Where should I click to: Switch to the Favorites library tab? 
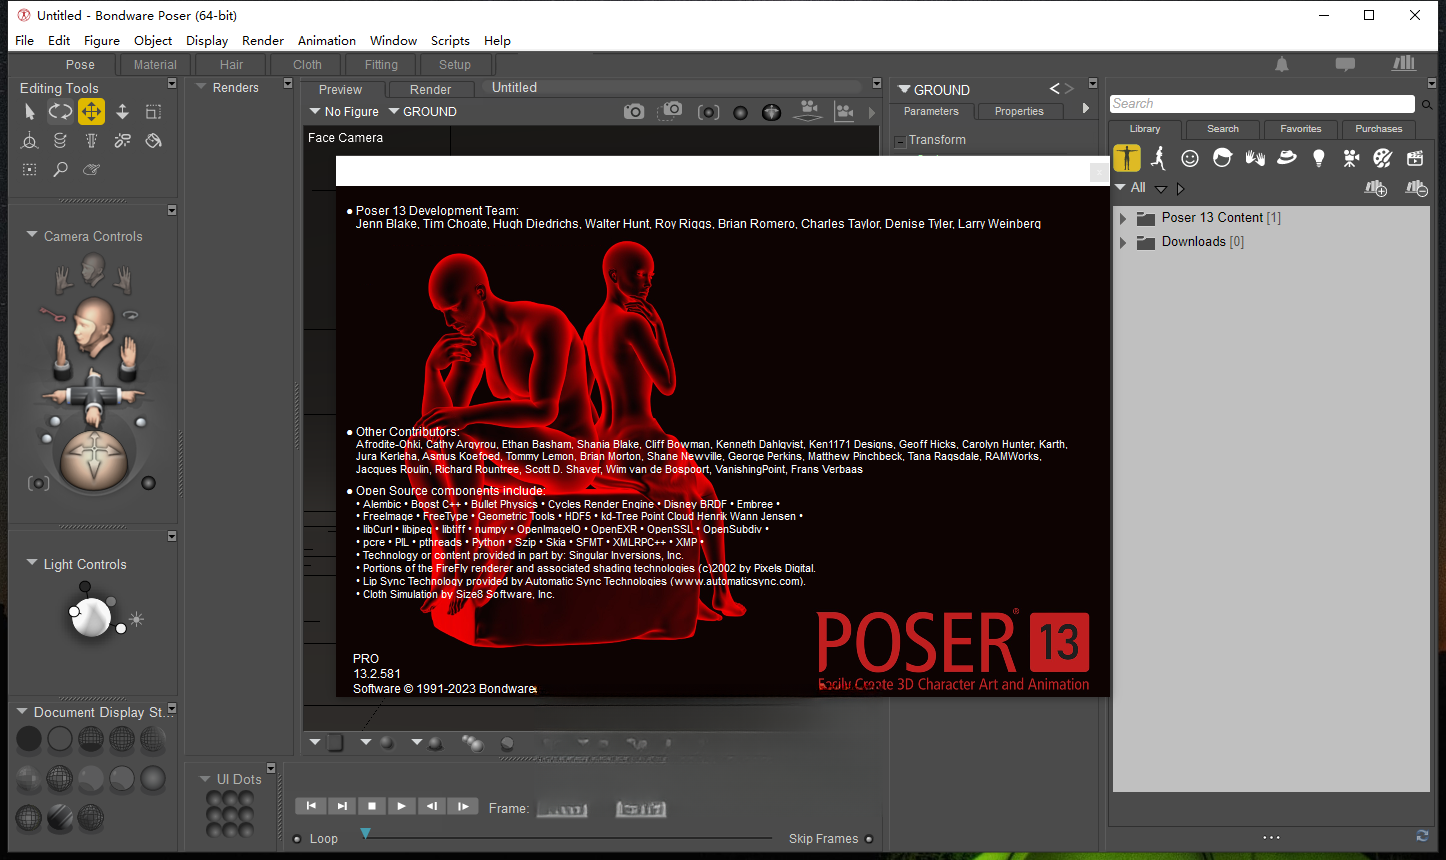click(x=1300, y=129)
